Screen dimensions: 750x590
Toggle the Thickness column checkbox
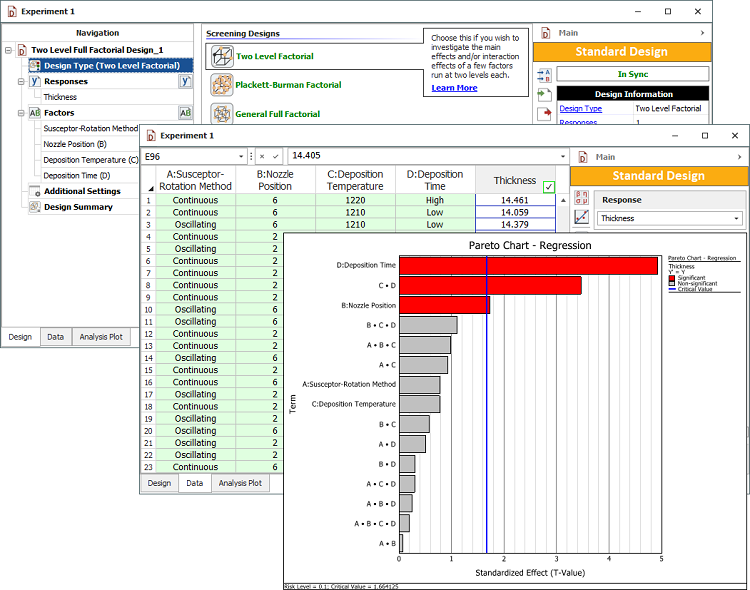(548, 186)
